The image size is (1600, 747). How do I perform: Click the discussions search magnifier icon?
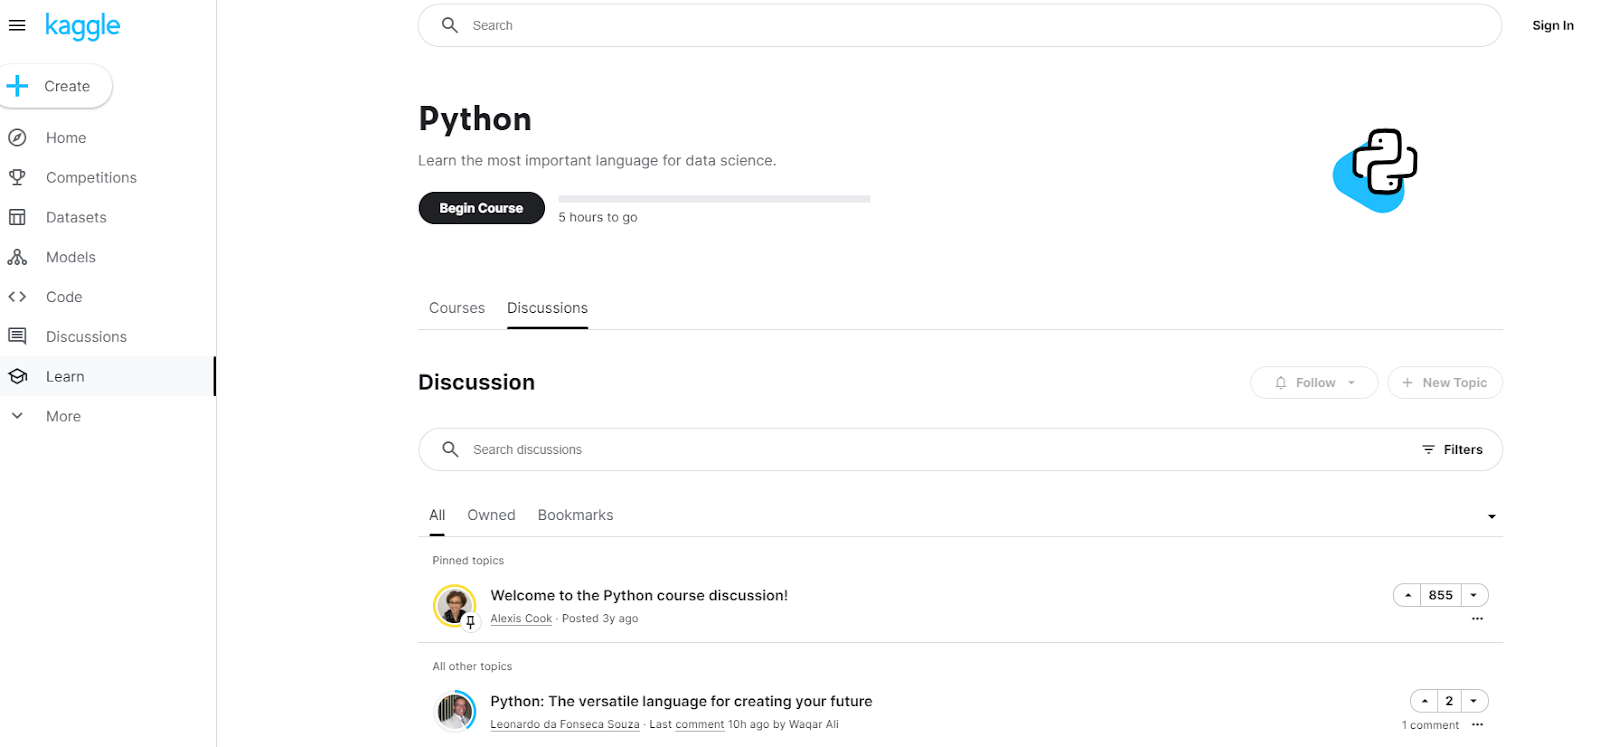point(451,450)
